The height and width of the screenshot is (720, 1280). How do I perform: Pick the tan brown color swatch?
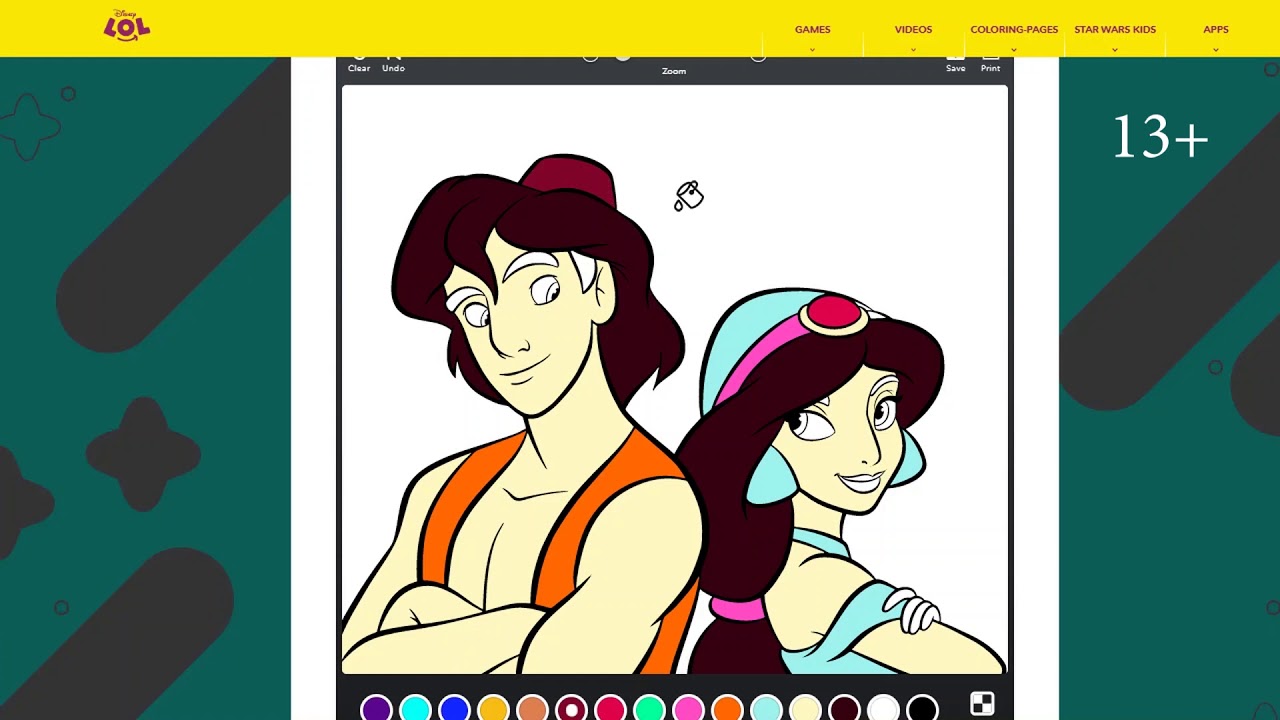(532, 709)
